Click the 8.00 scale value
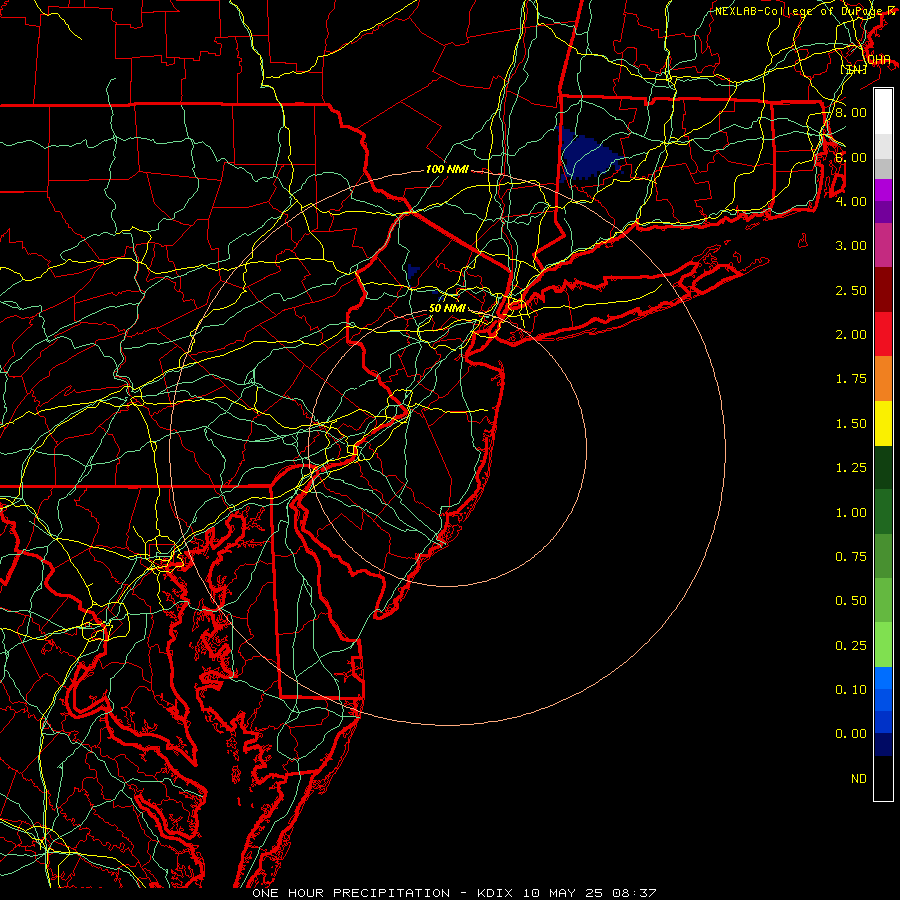Viewport: 900px width, 900px height. [851, 112]
